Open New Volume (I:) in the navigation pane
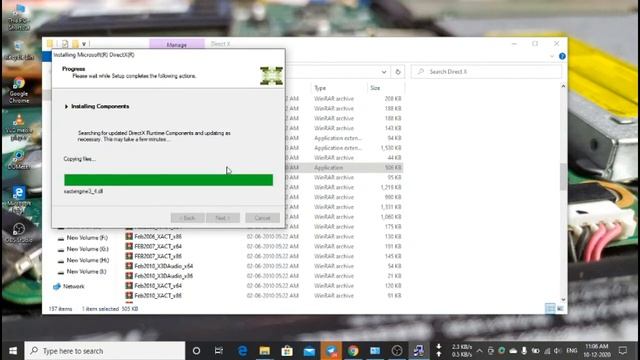 (x=86, y=271)
